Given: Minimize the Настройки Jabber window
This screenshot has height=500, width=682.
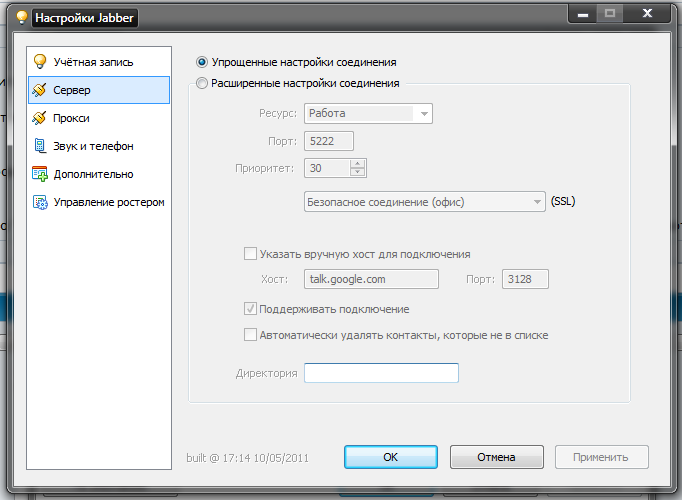Looking at the screenshot, I should pos(583,14).
